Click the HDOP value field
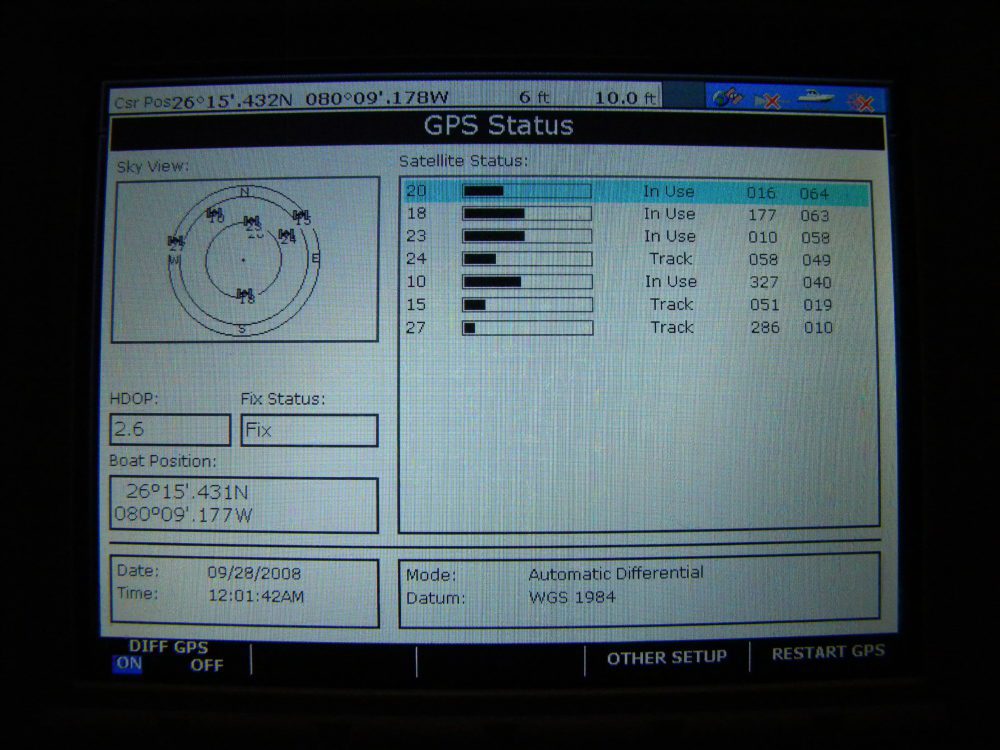Viewport: 1000px width, 750px height. [x=170, y=430]
